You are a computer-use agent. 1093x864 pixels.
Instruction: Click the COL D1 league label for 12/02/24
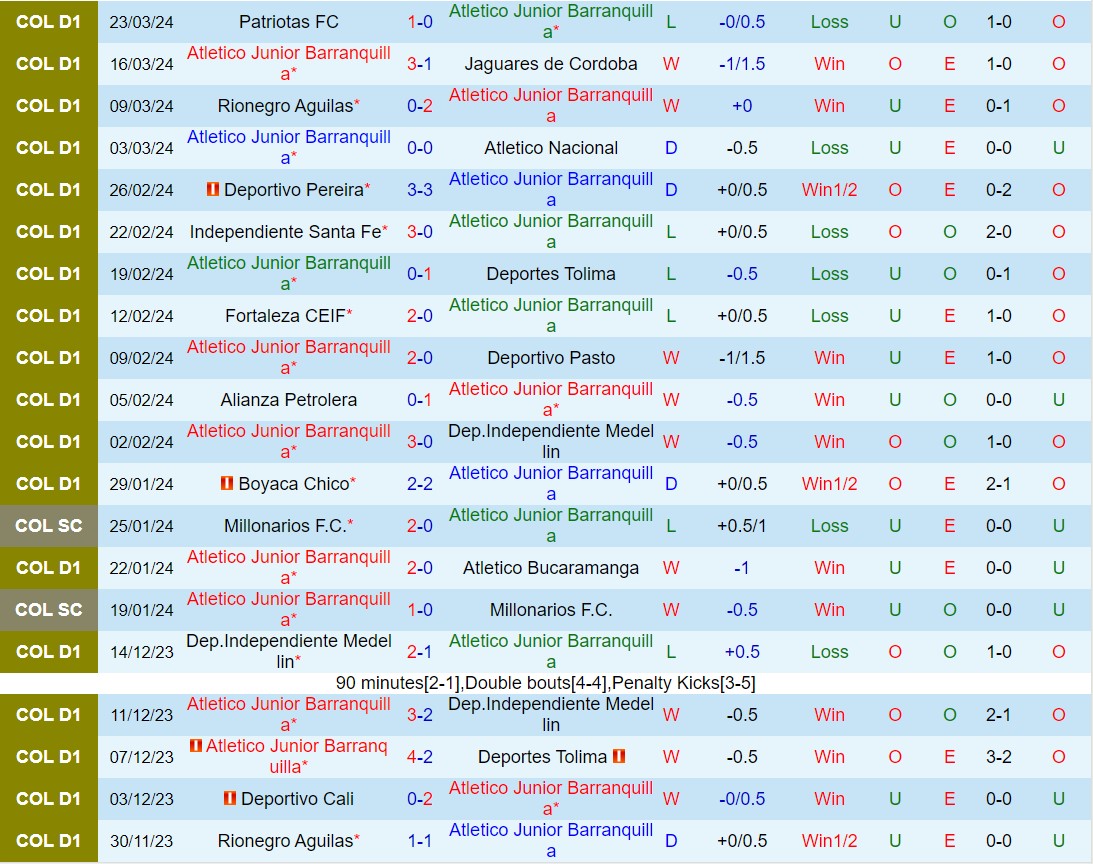point(49,316)
